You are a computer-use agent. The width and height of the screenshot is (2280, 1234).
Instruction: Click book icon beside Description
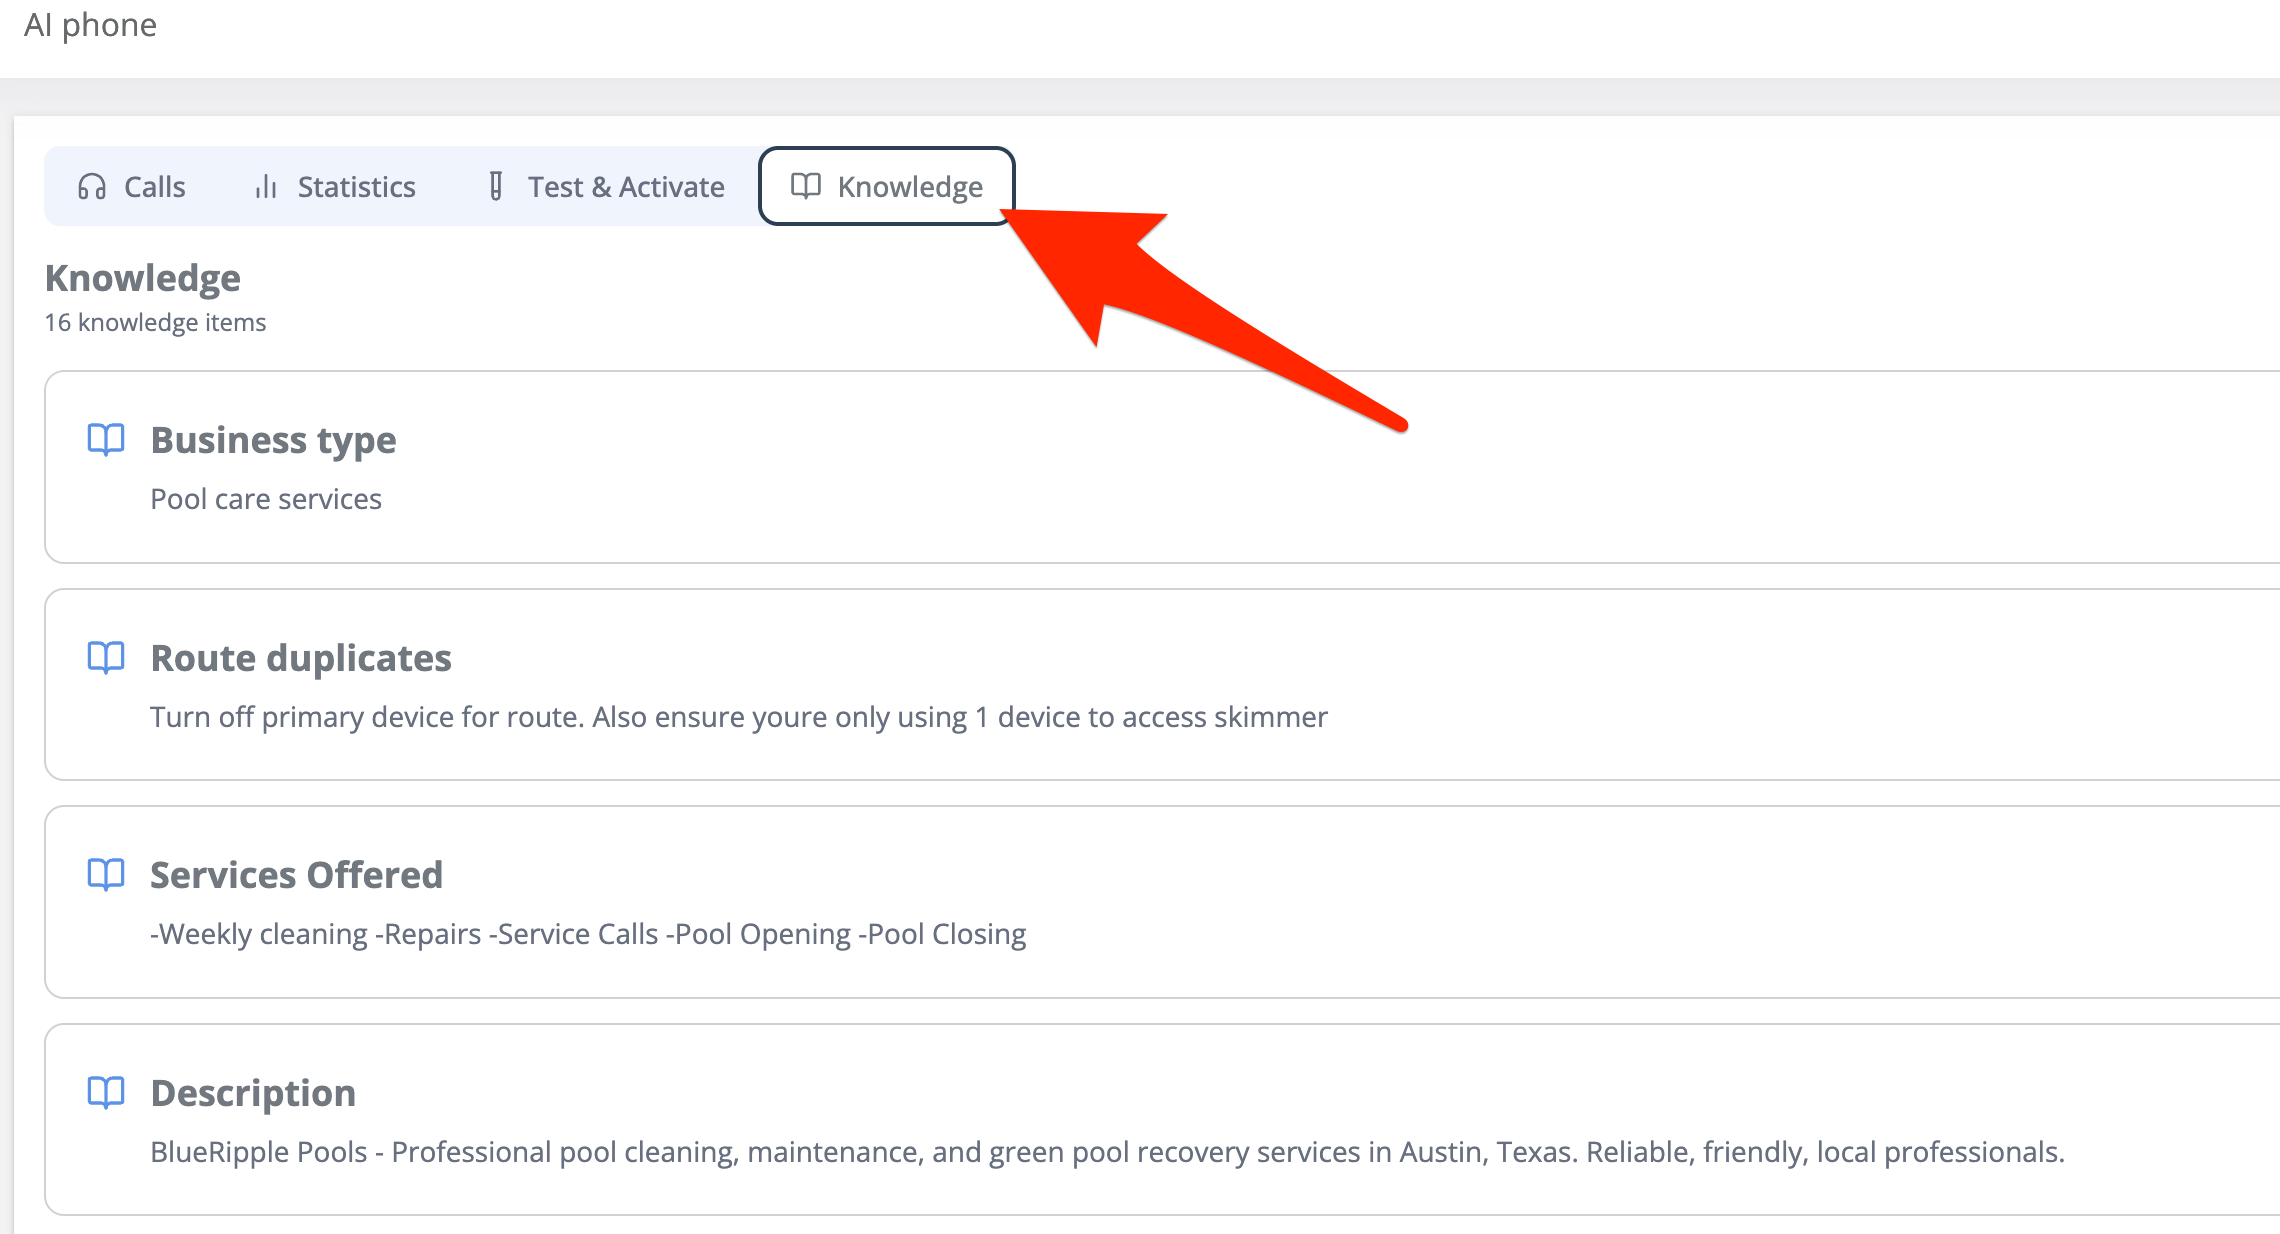tap(106, 1092)
